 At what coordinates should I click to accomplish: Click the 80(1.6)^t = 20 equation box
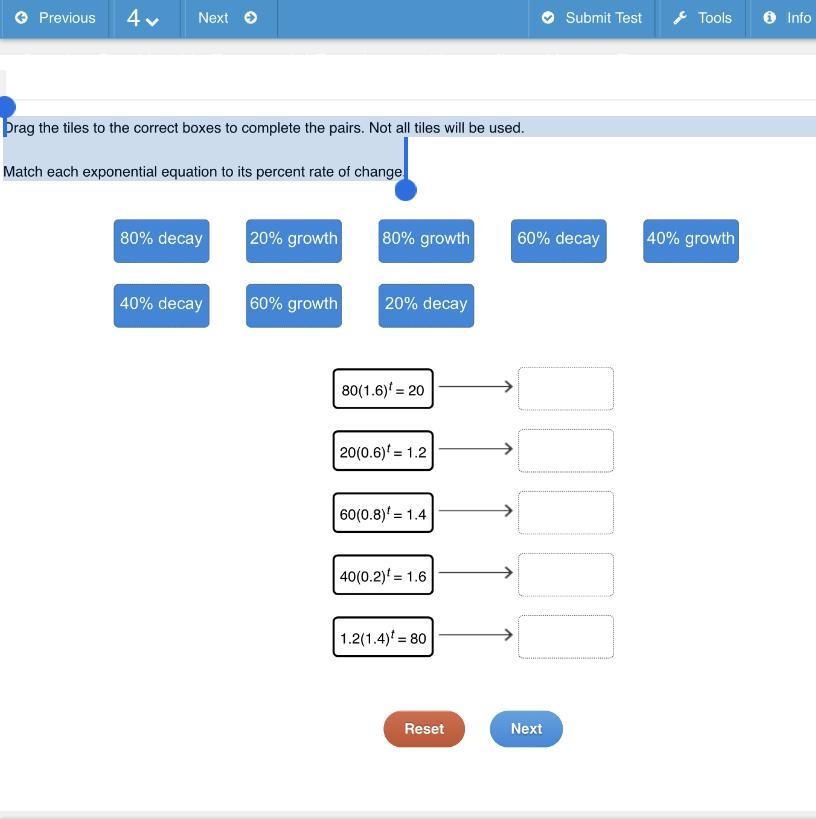coord(383,389)
